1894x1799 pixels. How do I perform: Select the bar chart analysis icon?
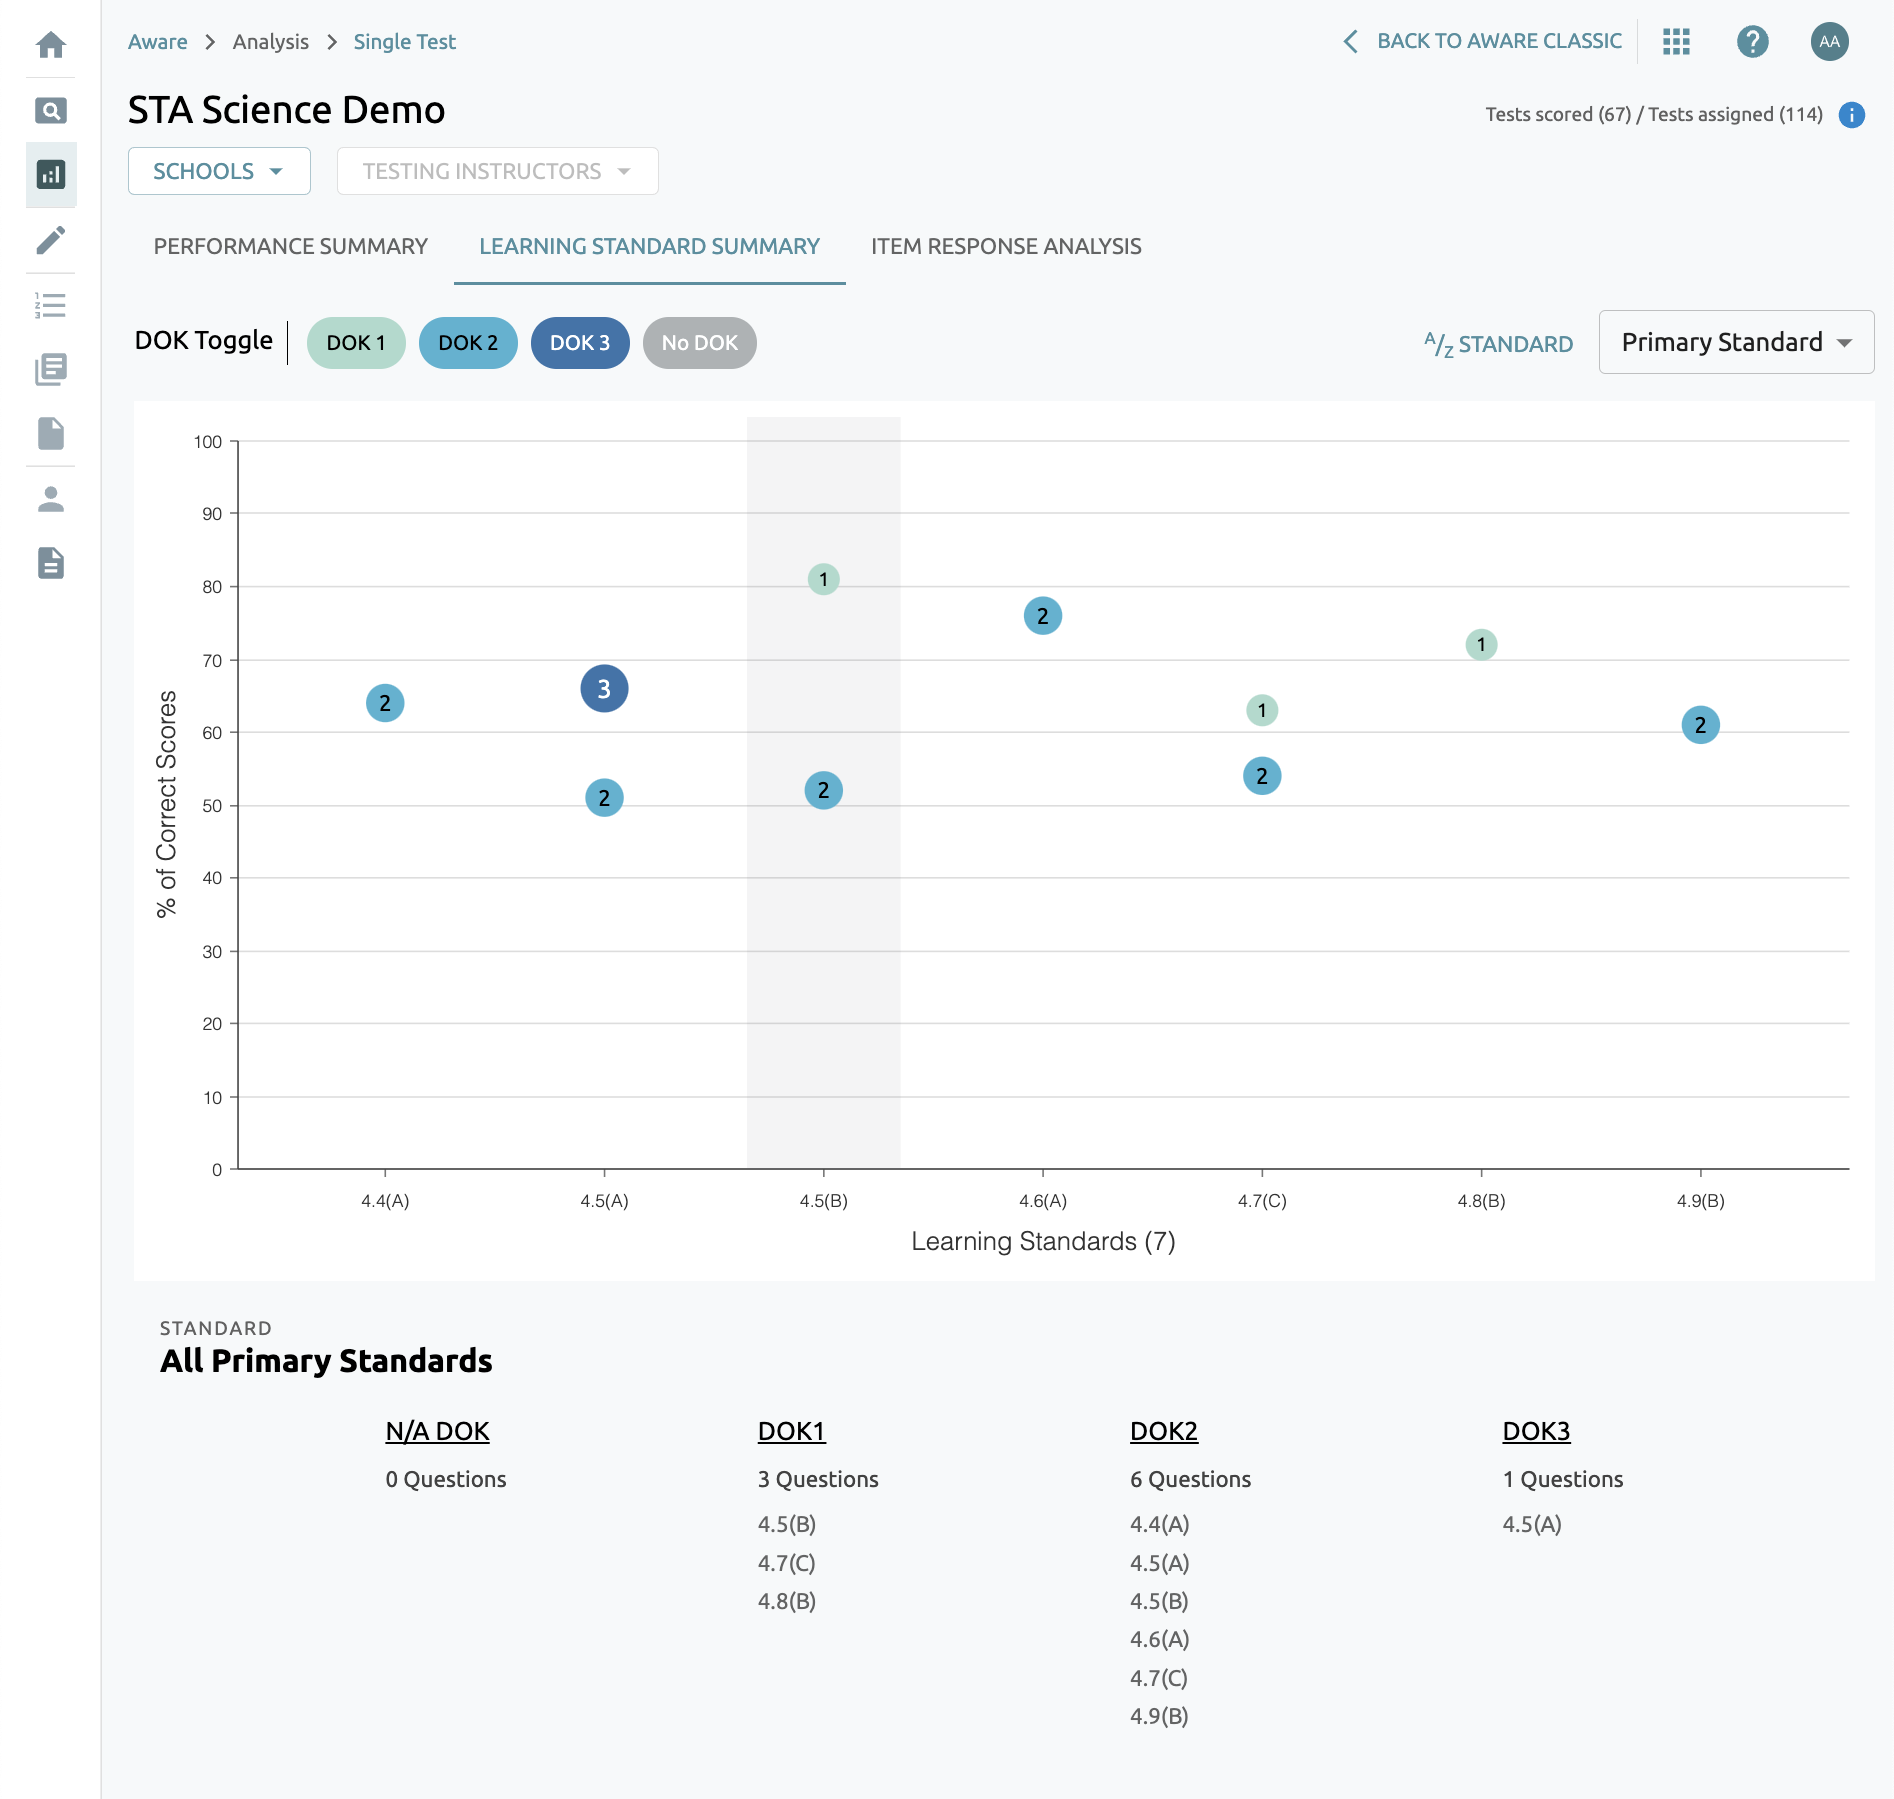pyautogui.click(x=50, y=175)
